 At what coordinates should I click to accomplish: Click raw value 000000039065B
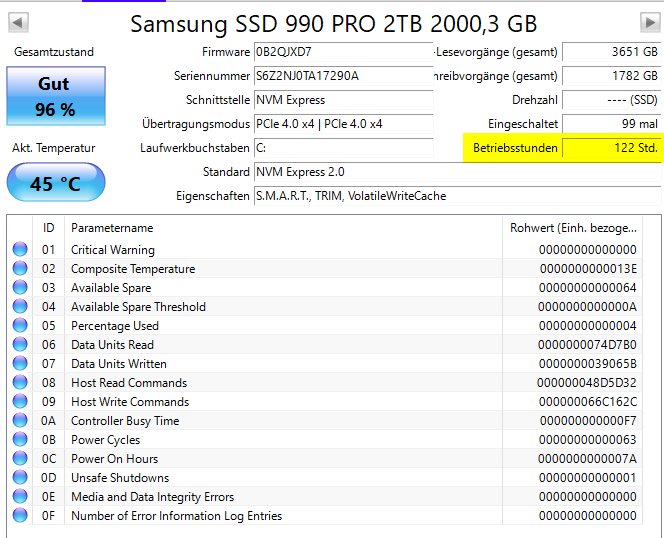(588, 364)
